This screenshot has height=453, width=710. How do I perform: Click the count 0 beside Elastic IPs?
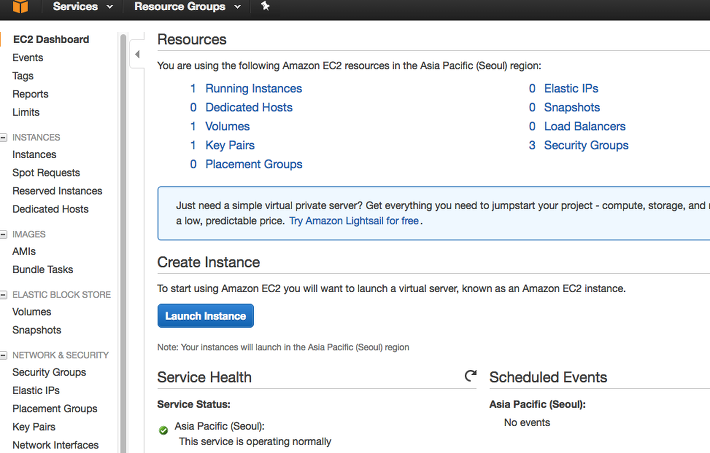(x=532, y=88)
